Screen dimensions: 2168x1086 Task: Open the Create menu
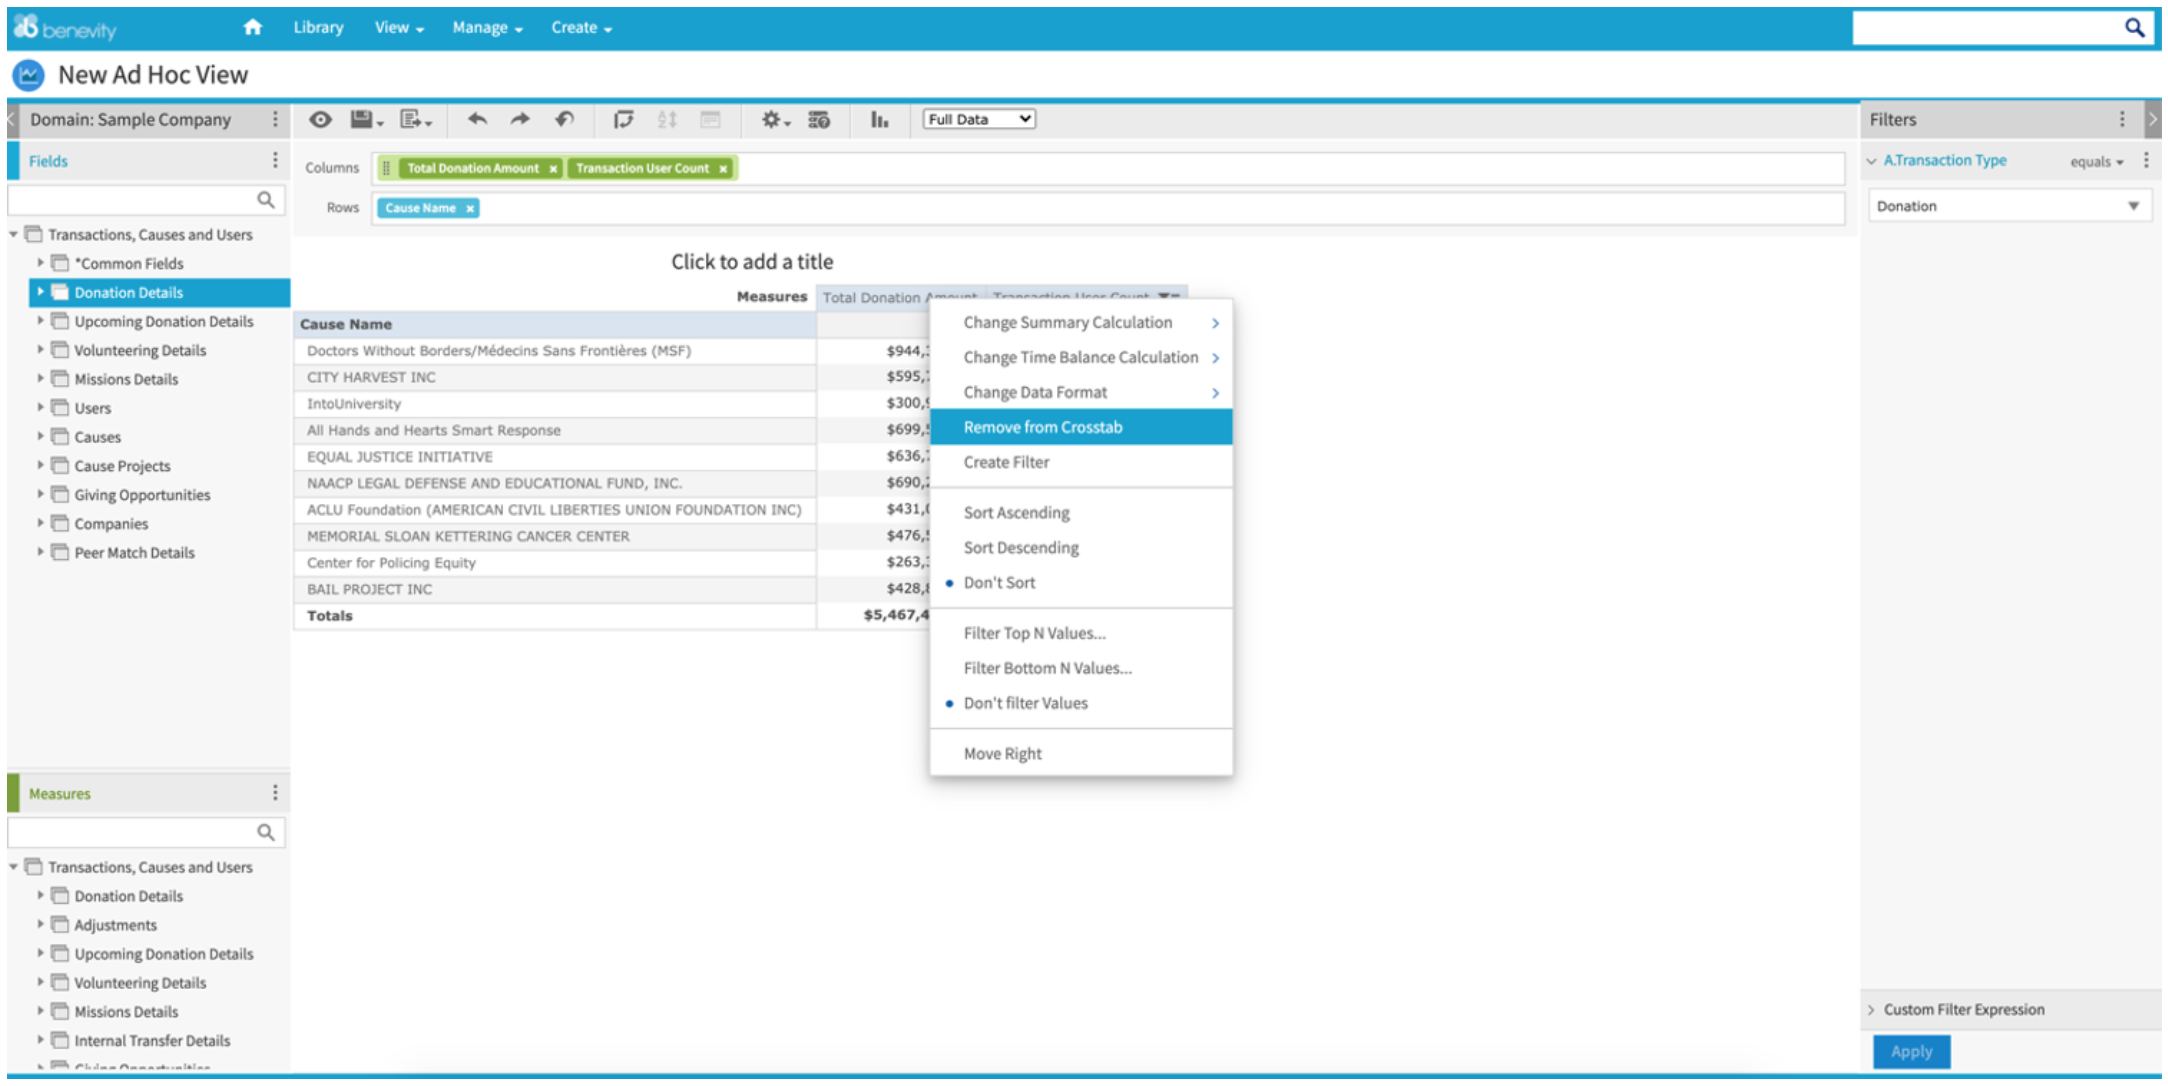(x=581, y=27)
